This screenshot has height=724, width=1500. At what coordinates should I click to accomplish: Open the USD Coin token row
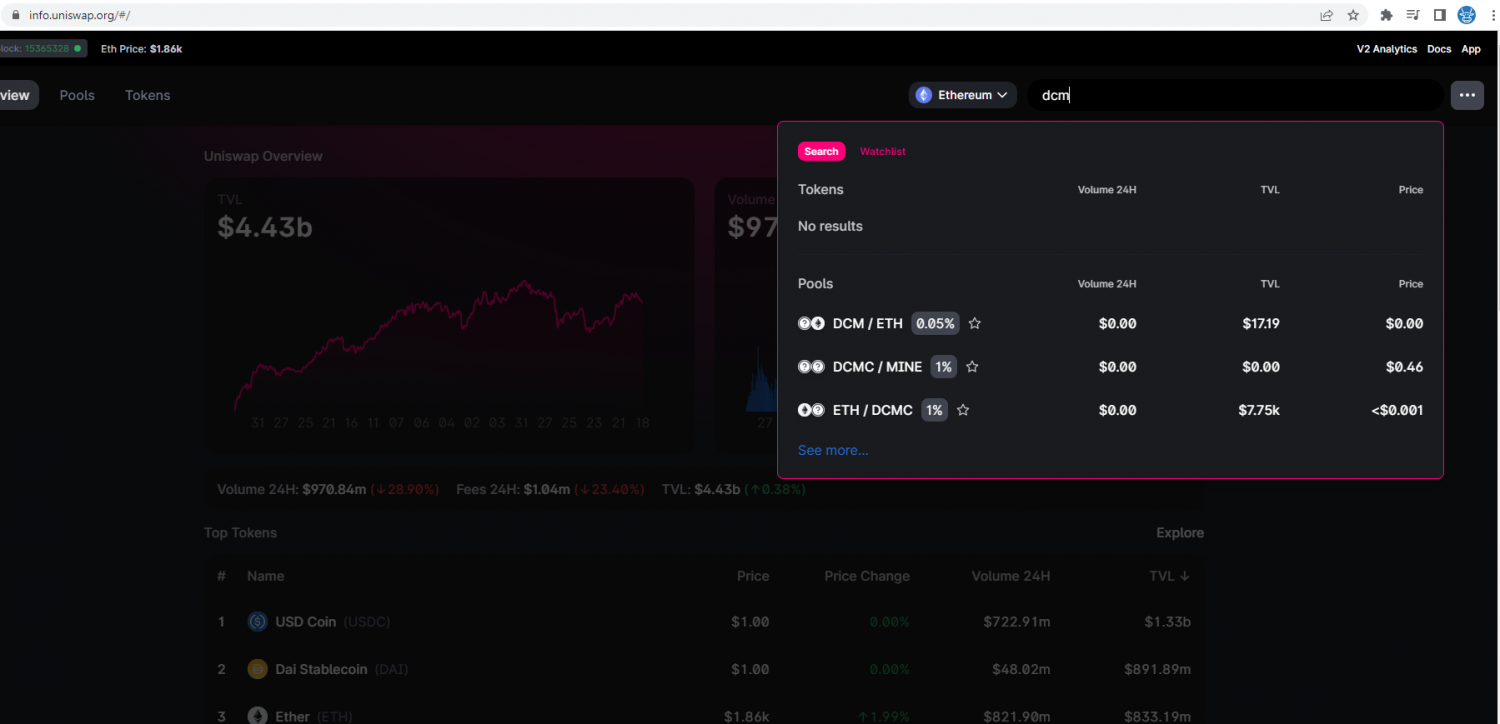(x=704, y=622)
